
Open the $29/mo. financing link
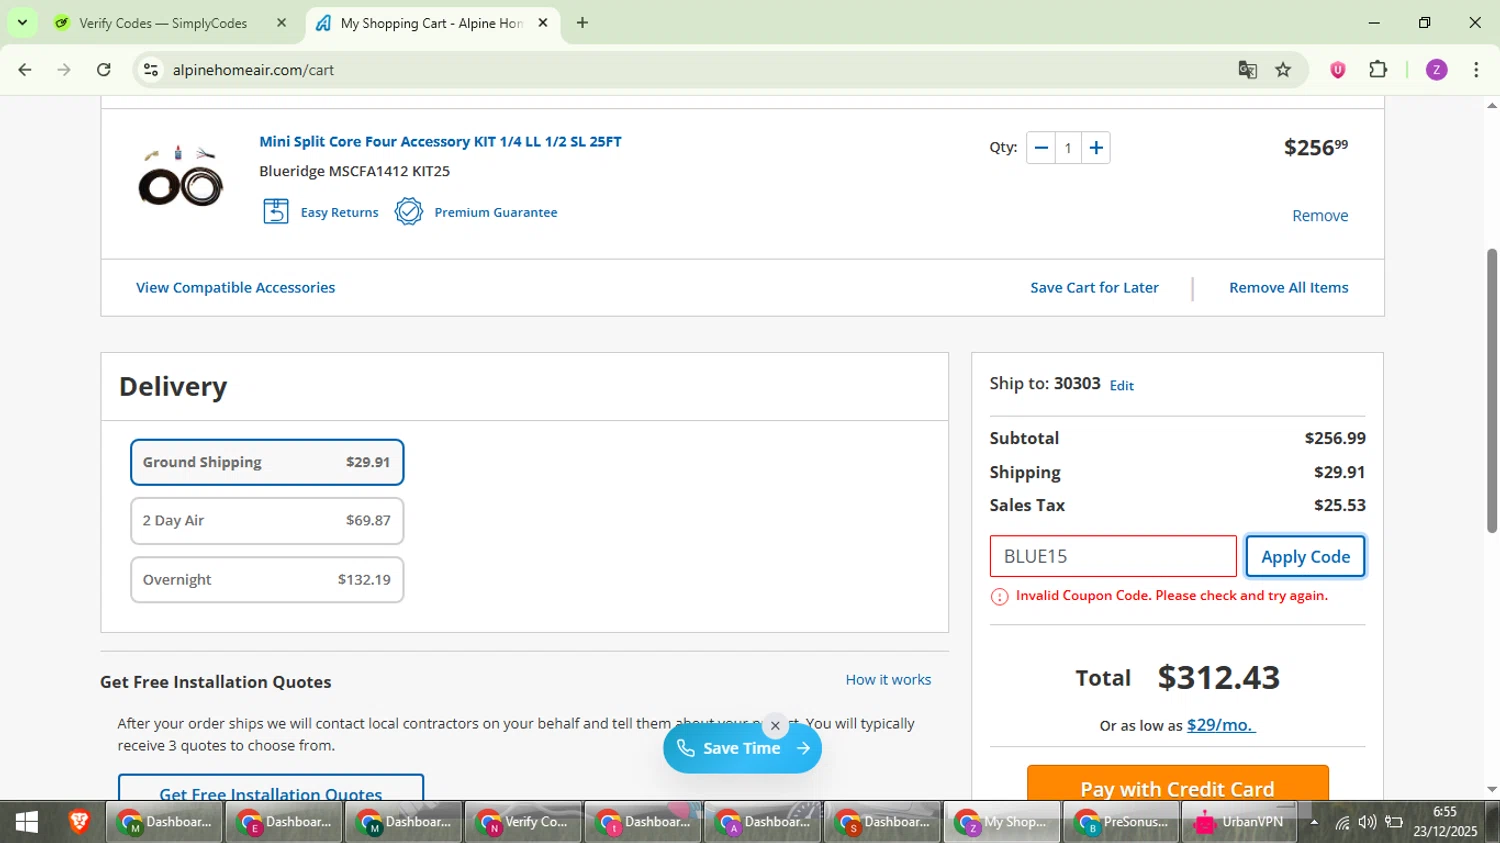pyautogui.click(x=1220, y=725)
